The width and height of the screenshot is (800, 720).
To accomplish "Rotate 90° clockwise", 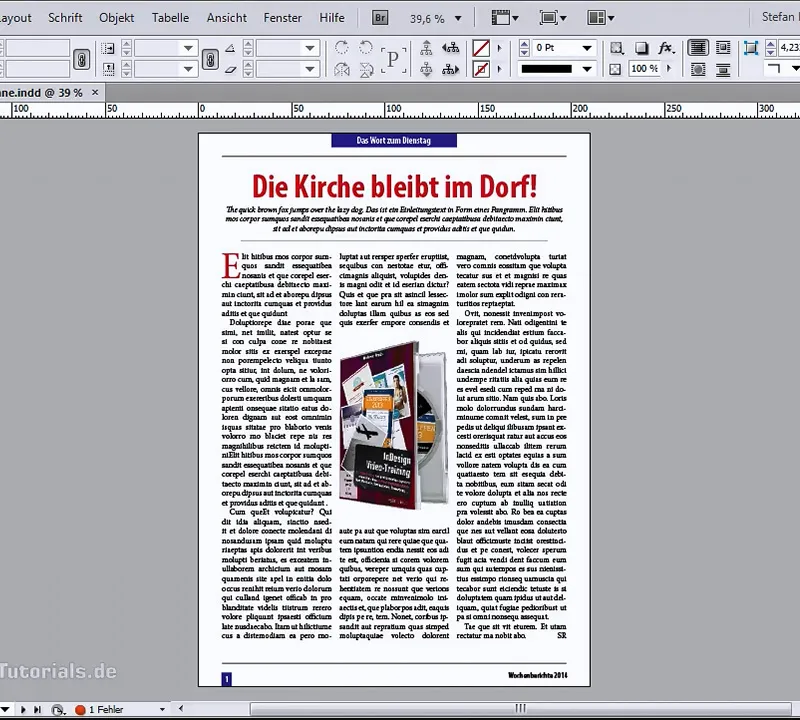I will tap(341, 48).
